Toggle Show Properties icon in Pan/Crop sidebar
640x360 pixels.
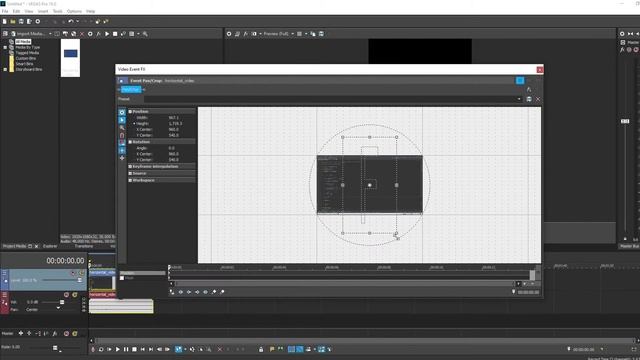tap(122, 112)
